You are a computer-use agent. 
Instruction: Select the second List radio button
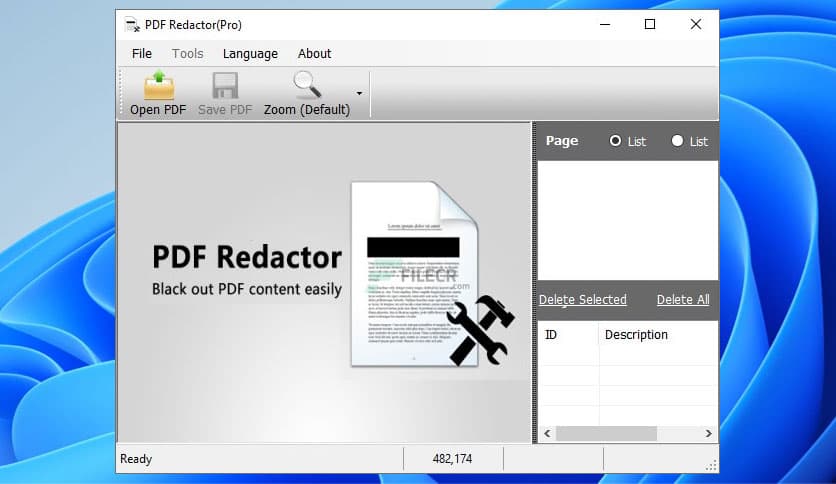(x=677, y=141)
